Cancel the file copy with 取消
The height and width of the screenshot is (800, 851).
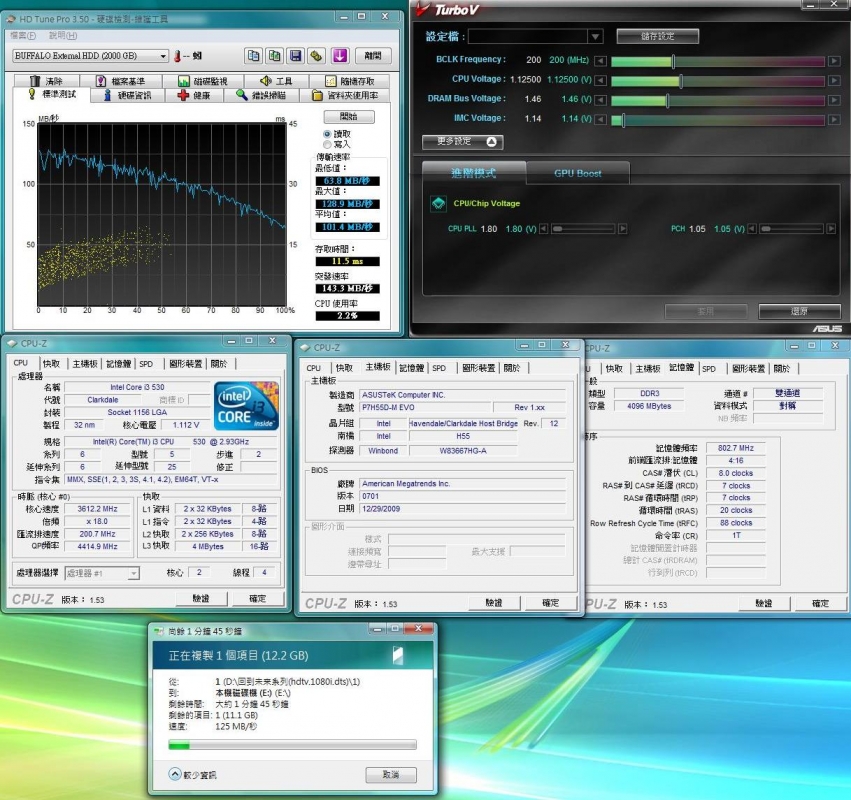390,775
